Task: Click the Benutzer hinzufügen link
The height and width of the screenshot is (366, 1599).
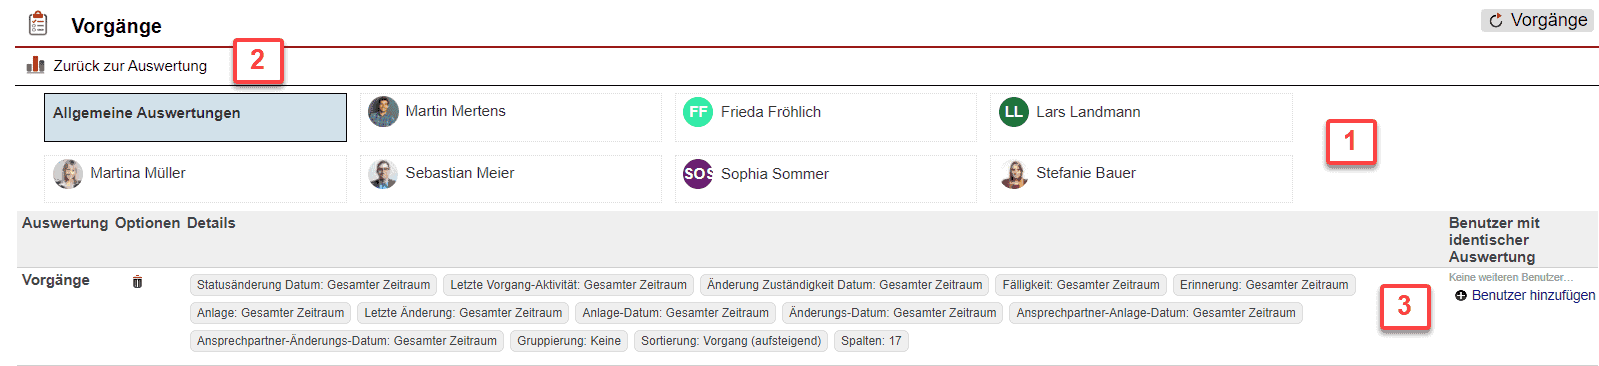Action: pyautogui.click(x=1533, y=295)
